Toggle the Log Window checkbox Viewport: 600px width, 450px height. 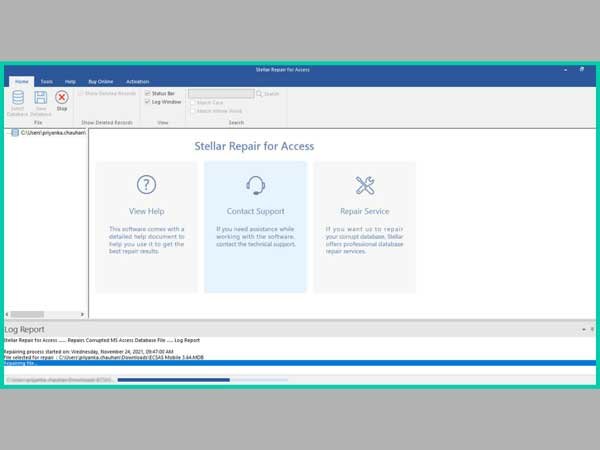[147, 102]
